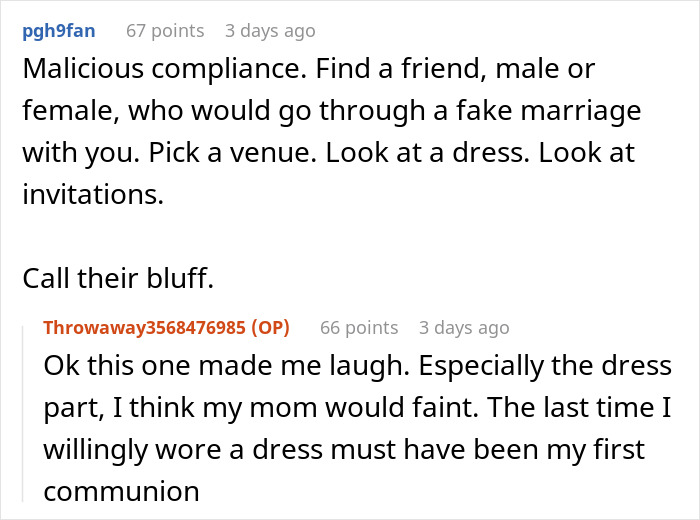
Task: Open pgh9fan's user profile
Action: tap(58, 31)
